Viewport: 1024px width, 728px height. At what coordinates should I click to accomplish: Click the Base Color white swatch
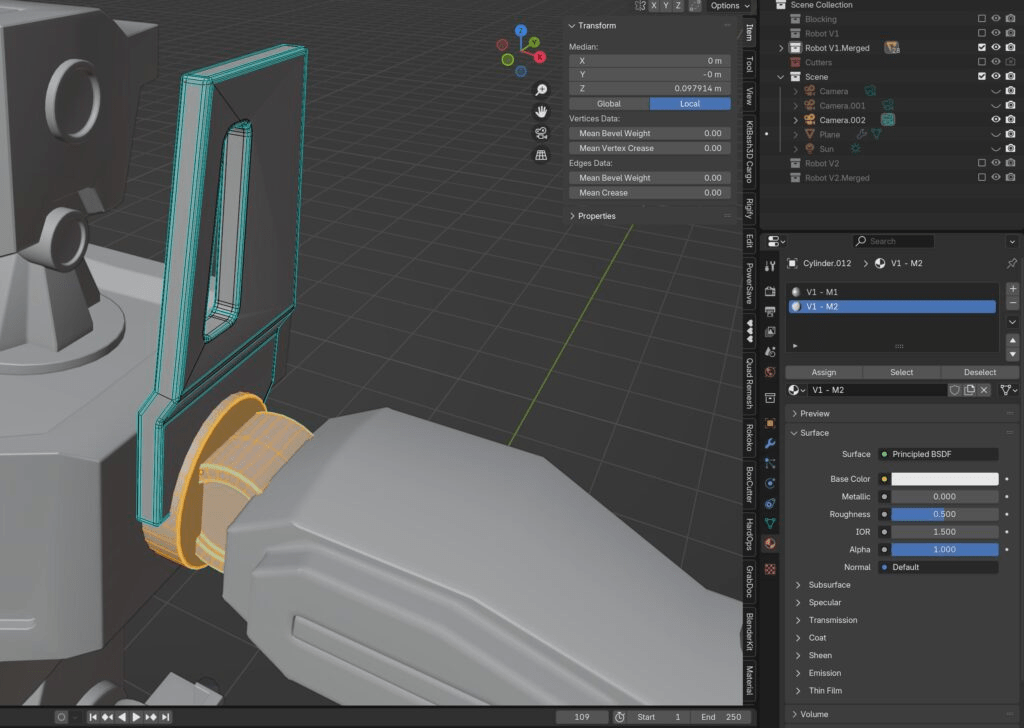944,479
